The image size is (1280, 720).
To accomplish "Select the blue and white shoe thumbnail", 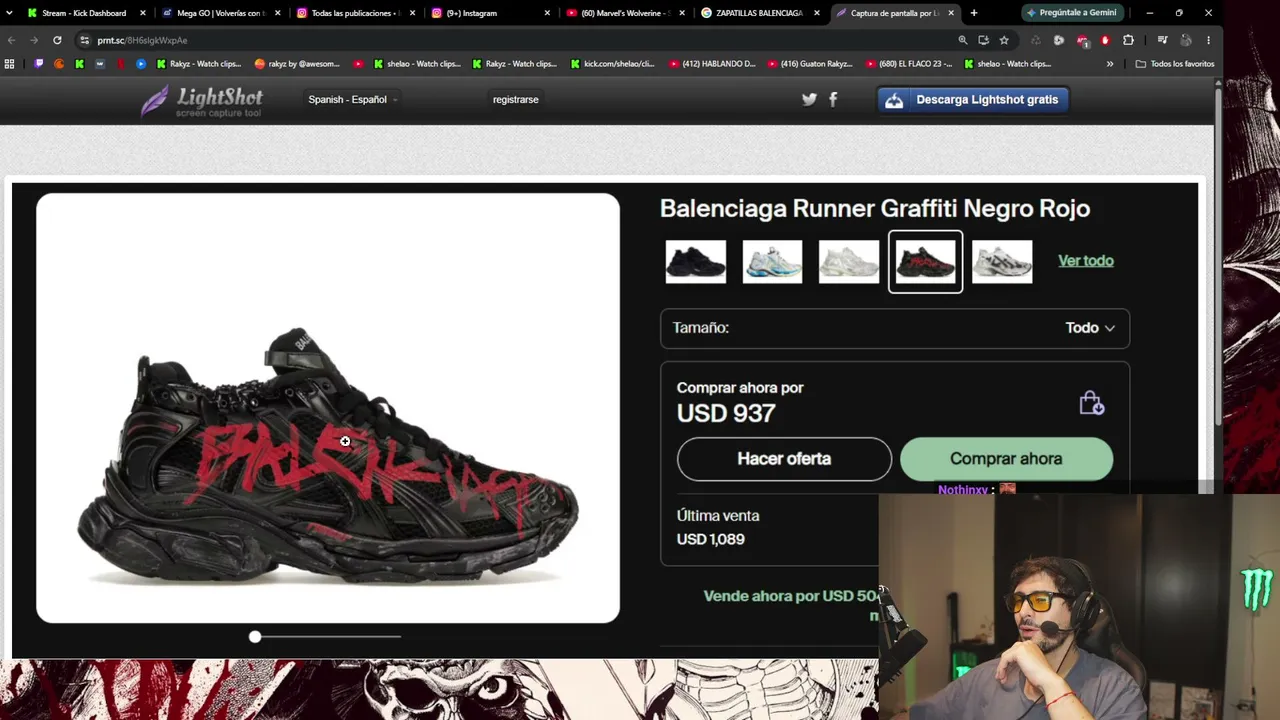I will pyautogui.click(x=772, y=262).
